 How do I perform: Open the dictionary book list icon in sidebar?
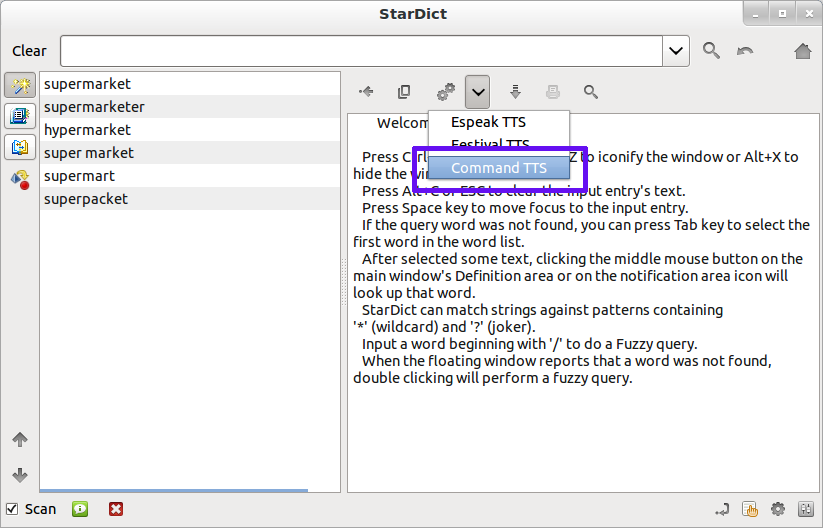(20, 115)
